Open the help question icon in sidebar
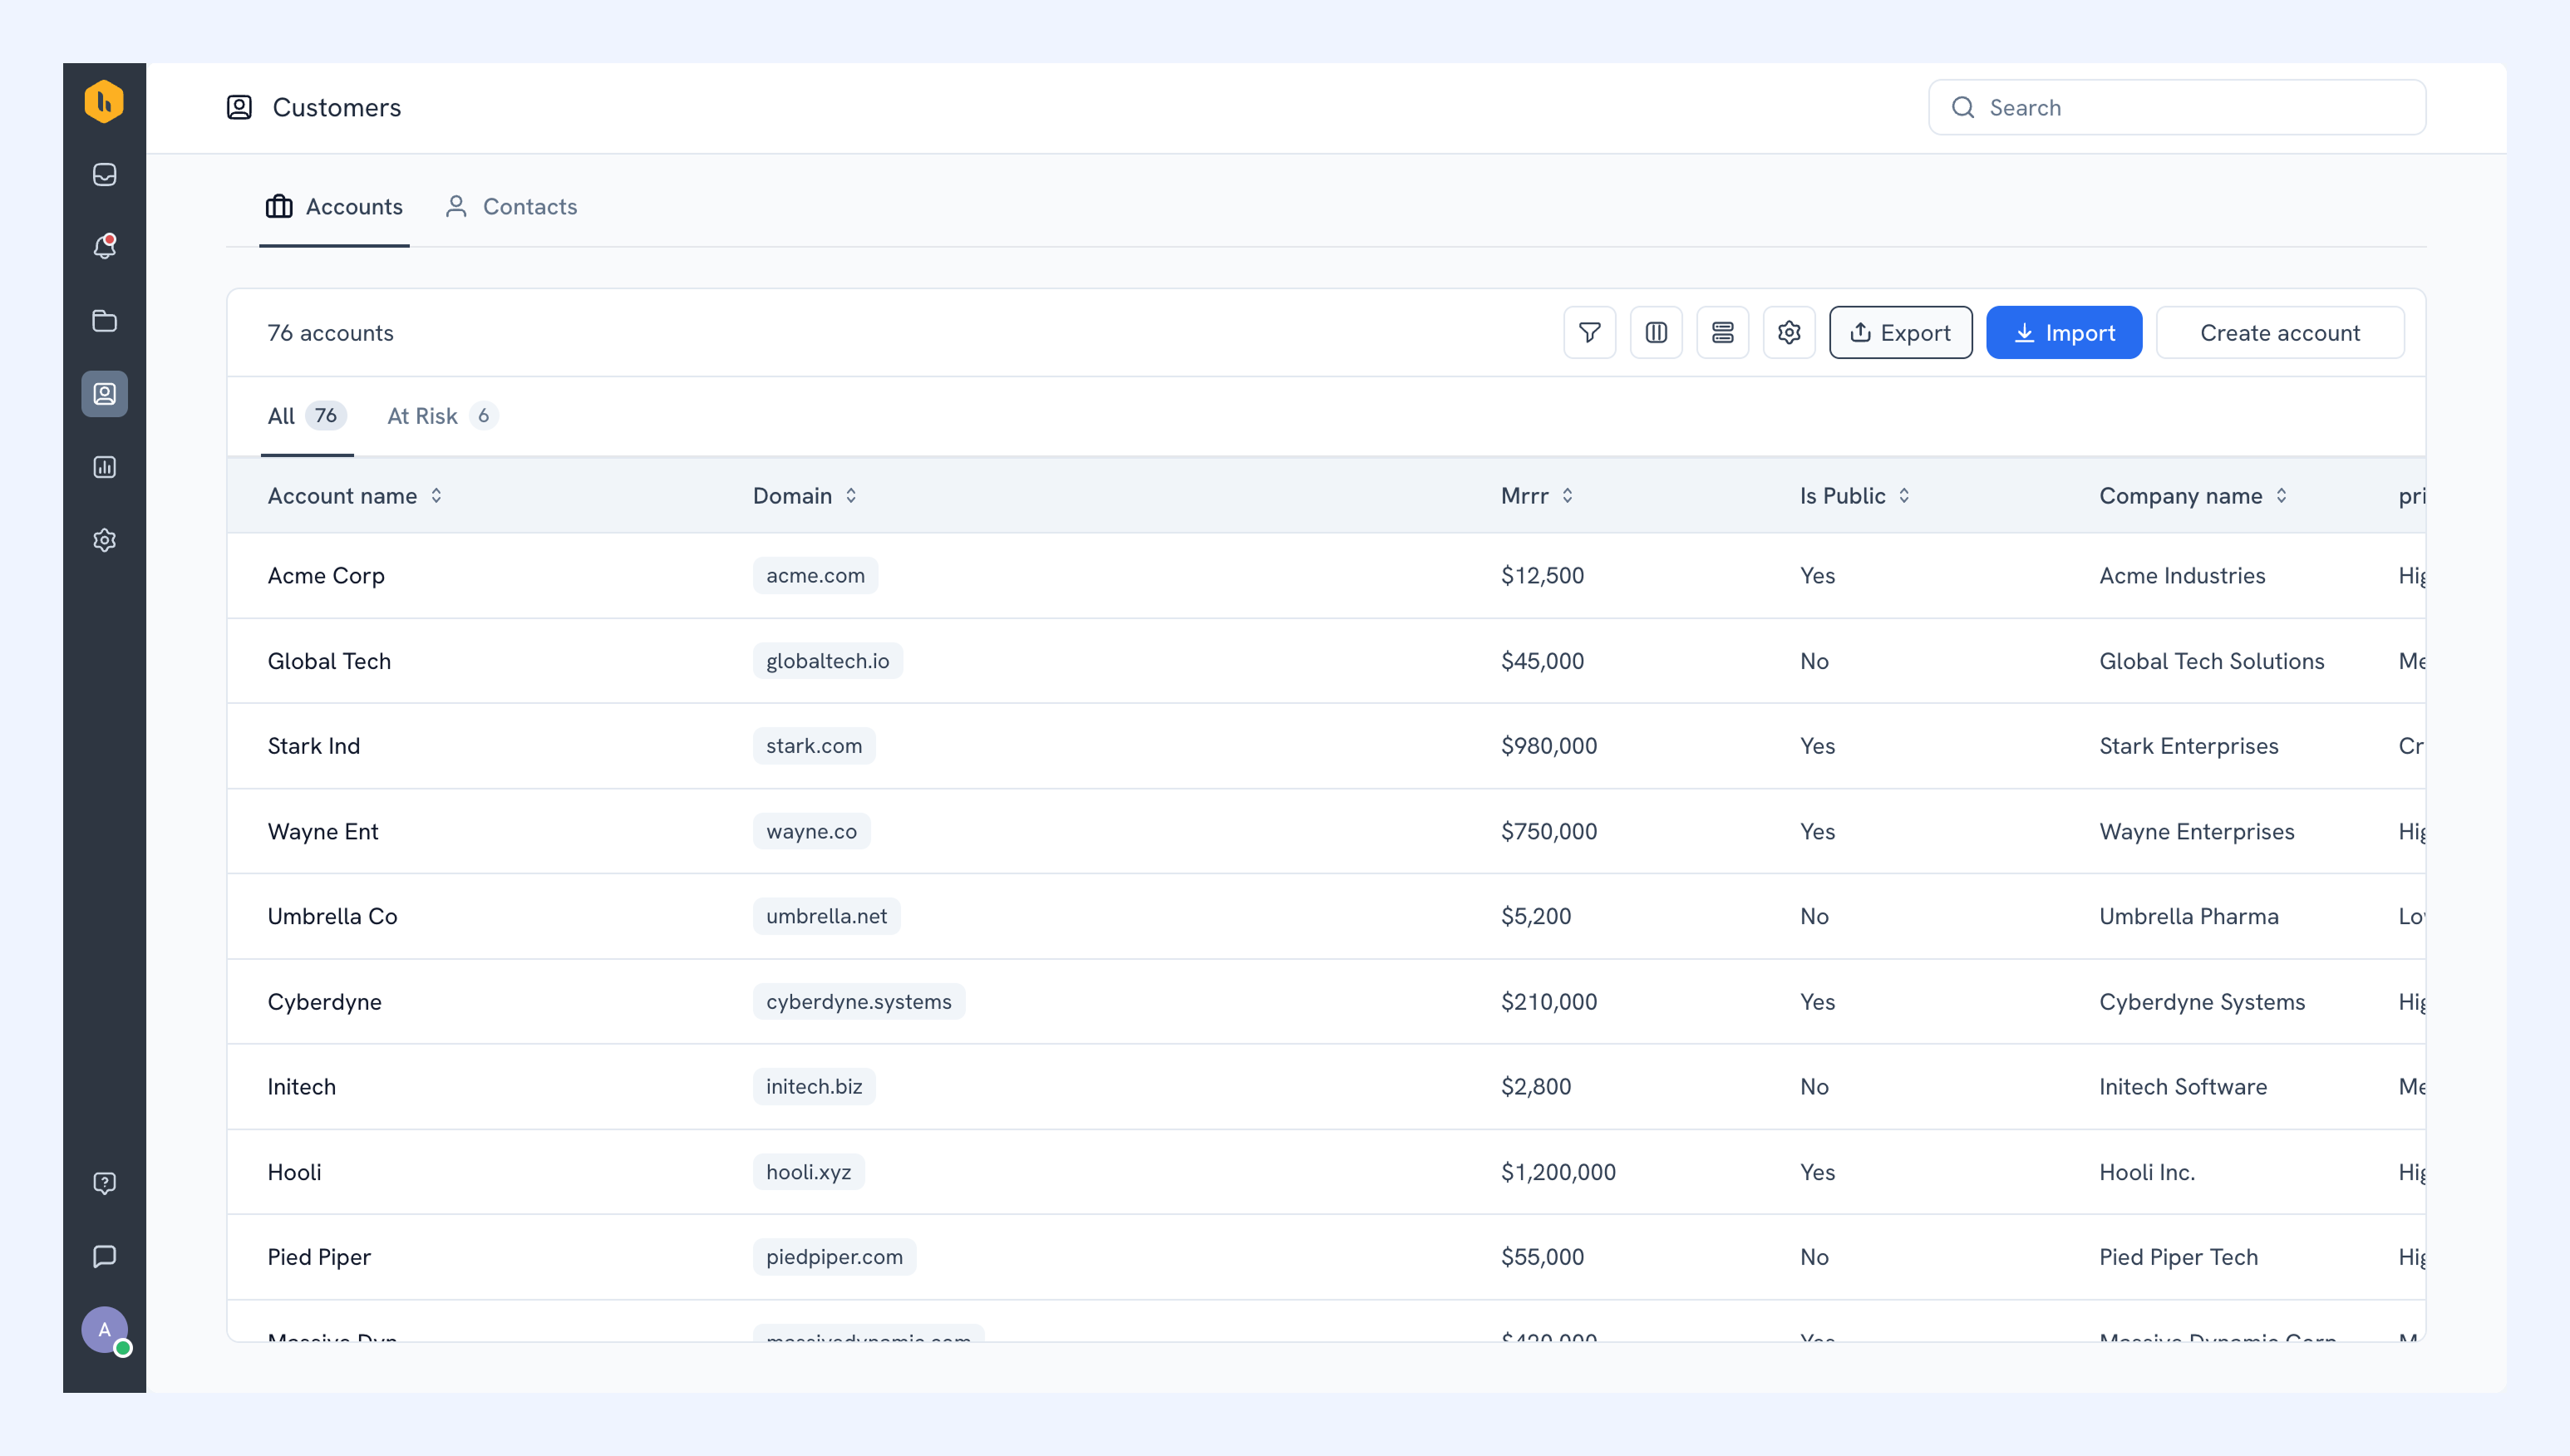Viewport: 2570px width, 1456px height. [104, 1183]
